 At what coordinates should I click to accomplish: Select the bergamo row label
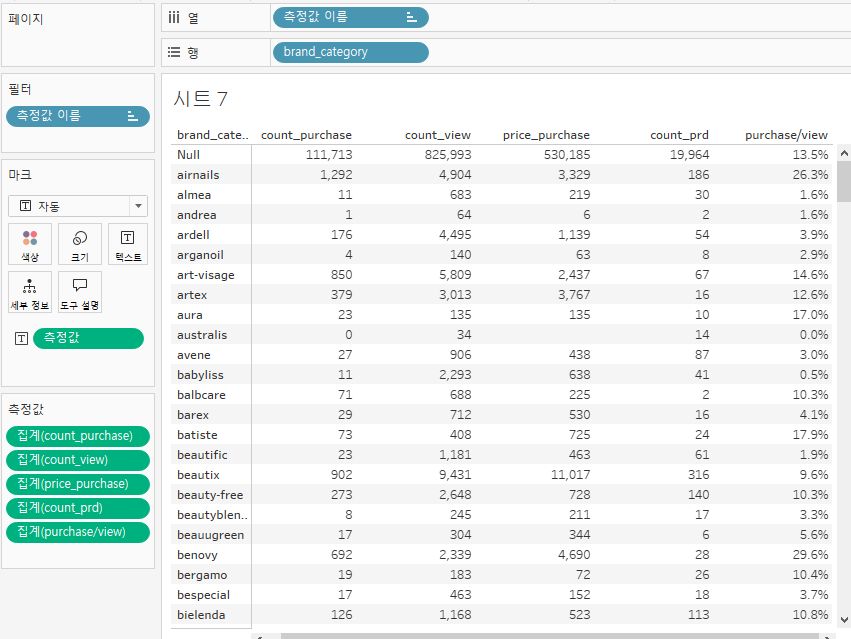pyautogui.click(x=202, y=575)
